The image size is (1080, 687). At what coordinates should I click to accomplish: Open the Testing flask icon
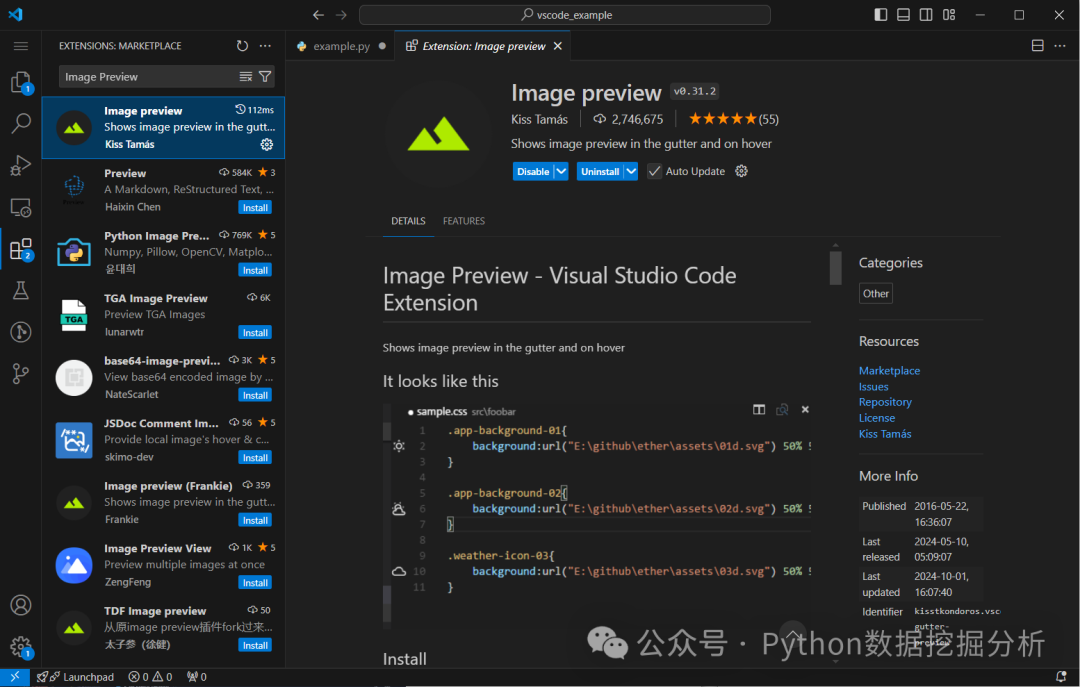(21, 291)
